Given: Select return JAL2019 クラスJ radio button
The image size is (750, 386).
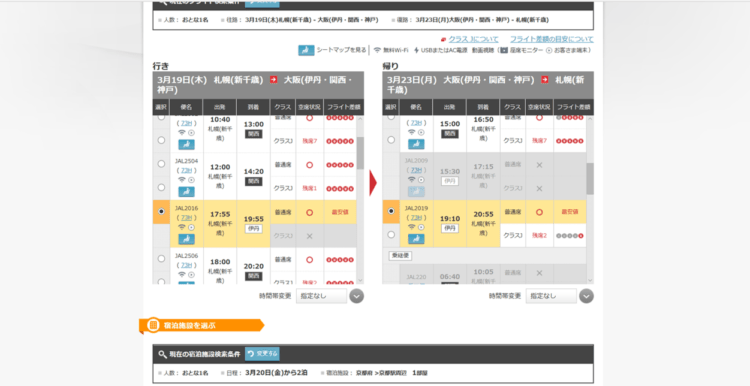Looking at the screenshot, I should pos(391,235).
